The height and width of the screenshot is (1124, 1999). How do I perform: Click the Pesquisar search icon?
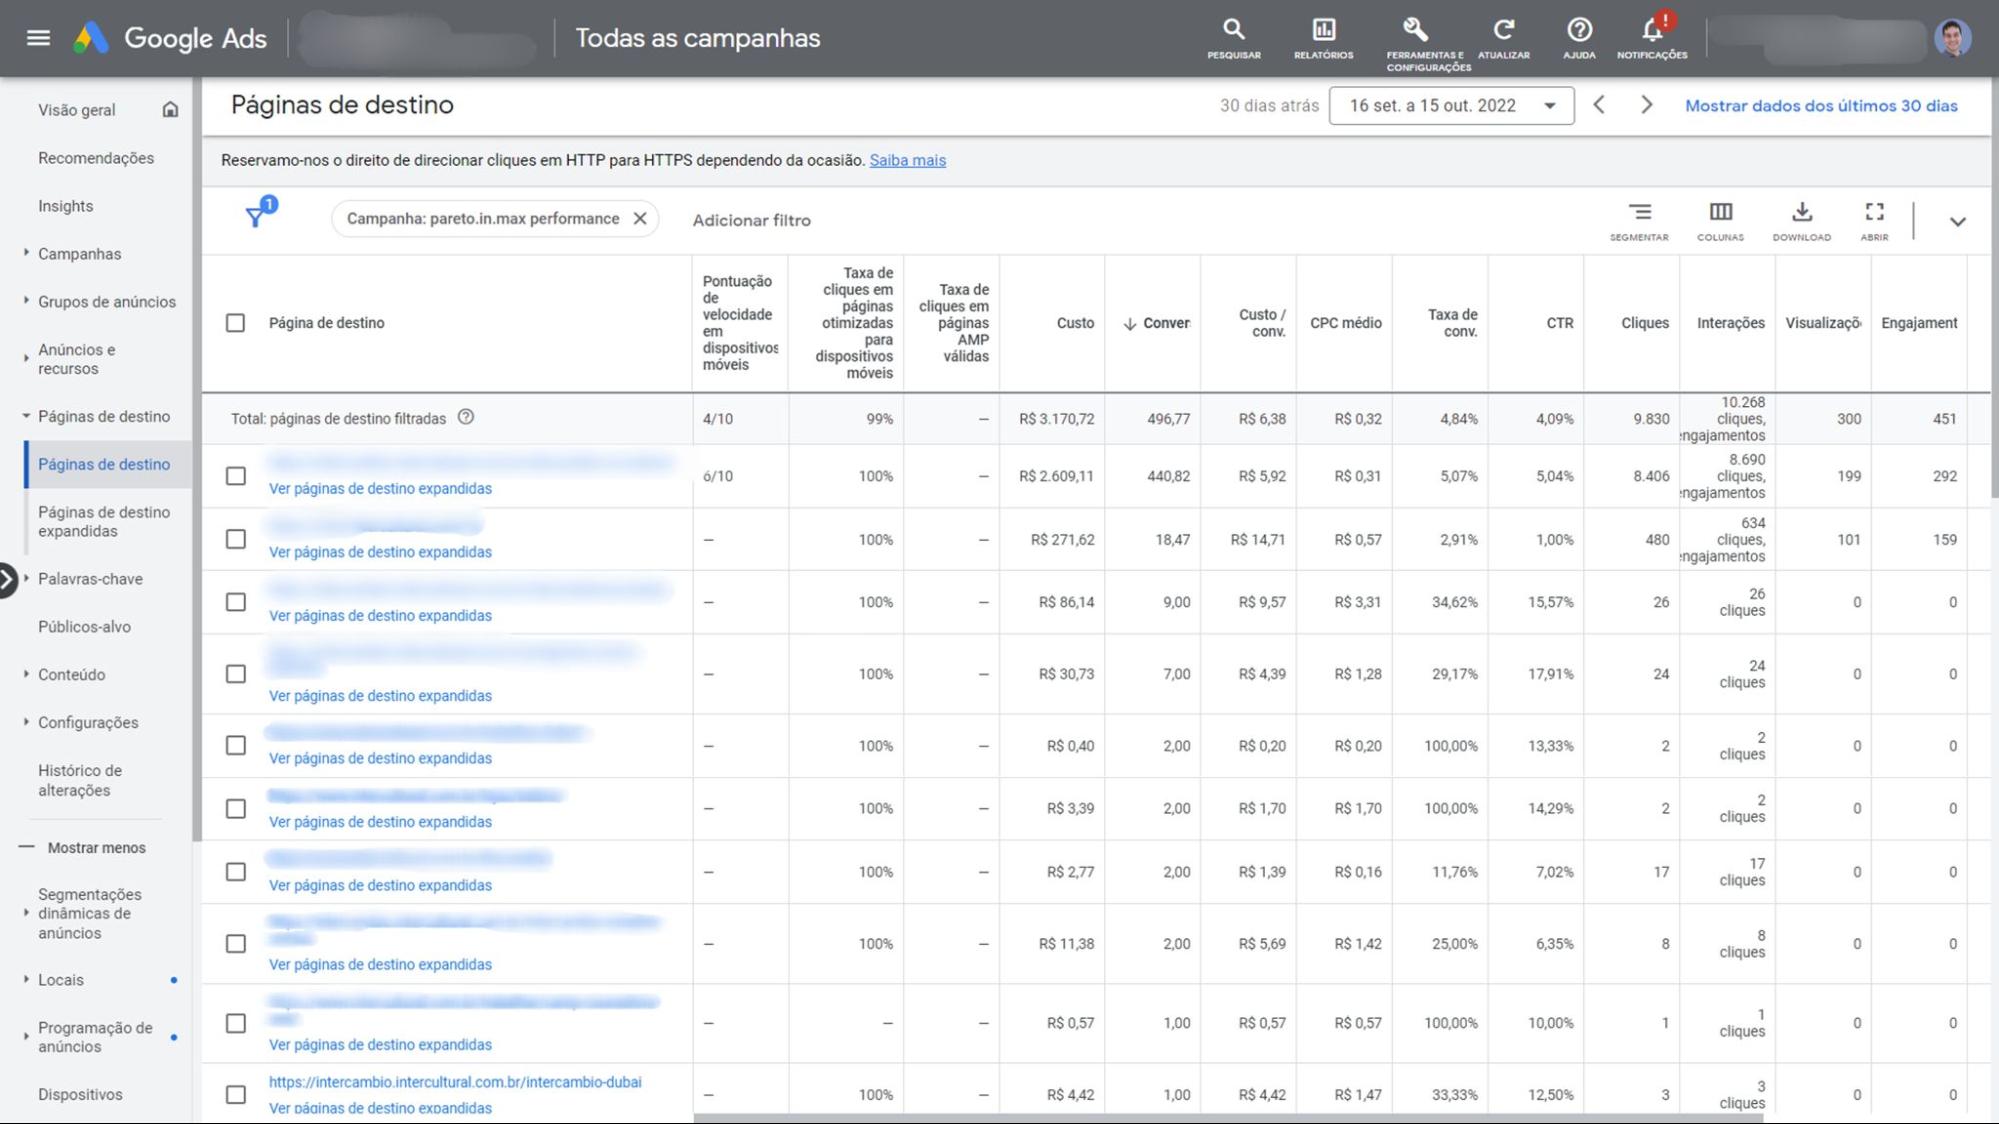[x=1233, y=31]
